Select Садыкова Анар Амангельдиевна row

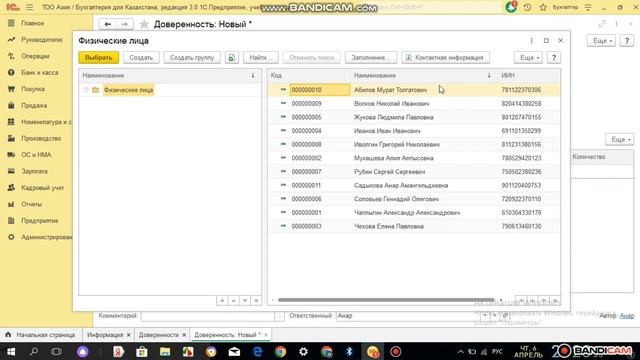pos(414,185)
